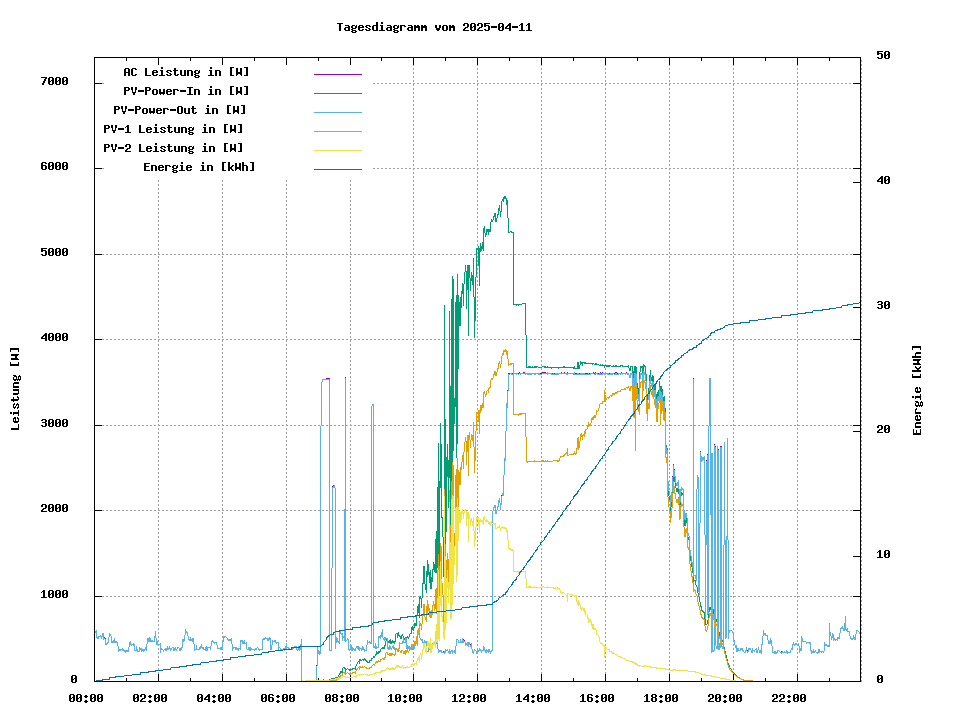Select the 'PV-Power-Out in [W]' legend entry
960x720 pixels.
pyautogui.click(x=180, y=110)
